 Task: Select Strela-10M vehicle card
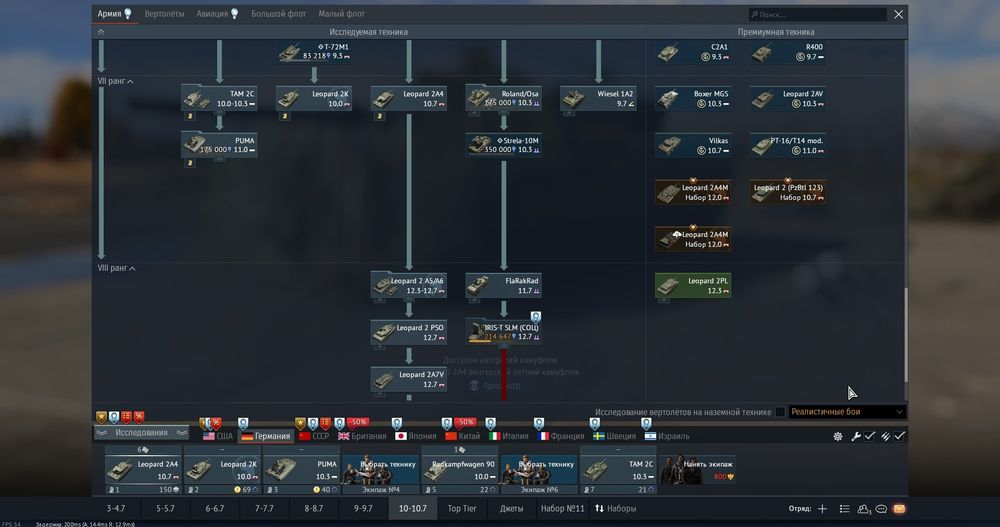[503, 145]
